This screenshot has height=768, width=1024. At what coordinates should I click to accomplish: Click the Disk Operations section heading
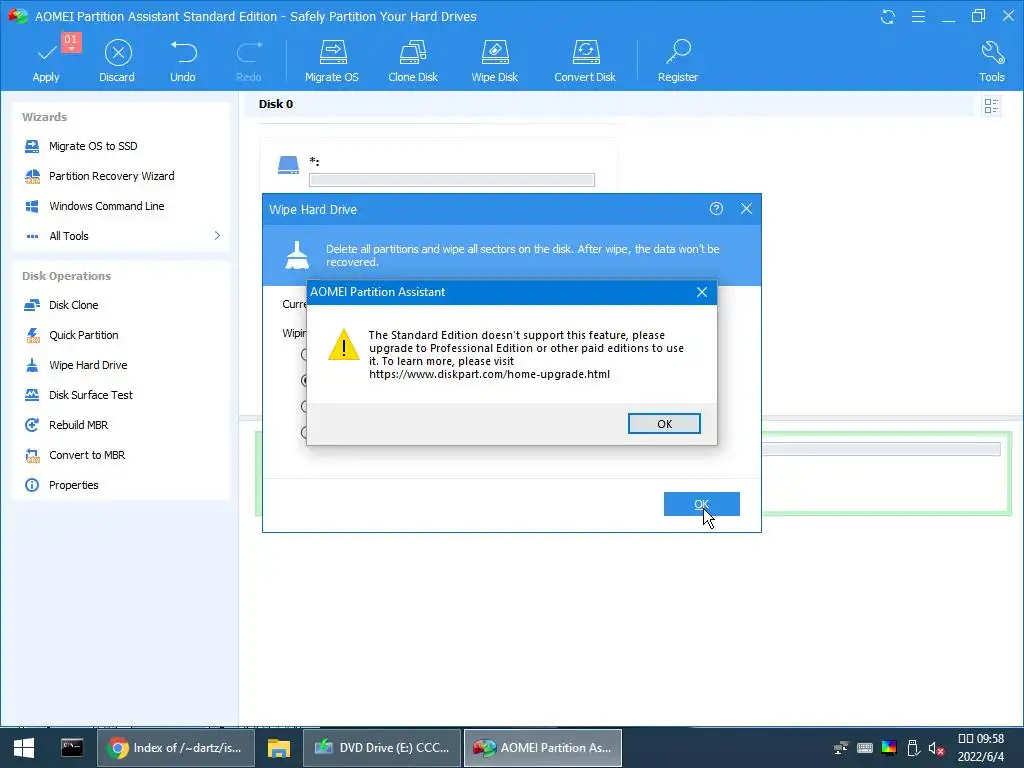67,276
